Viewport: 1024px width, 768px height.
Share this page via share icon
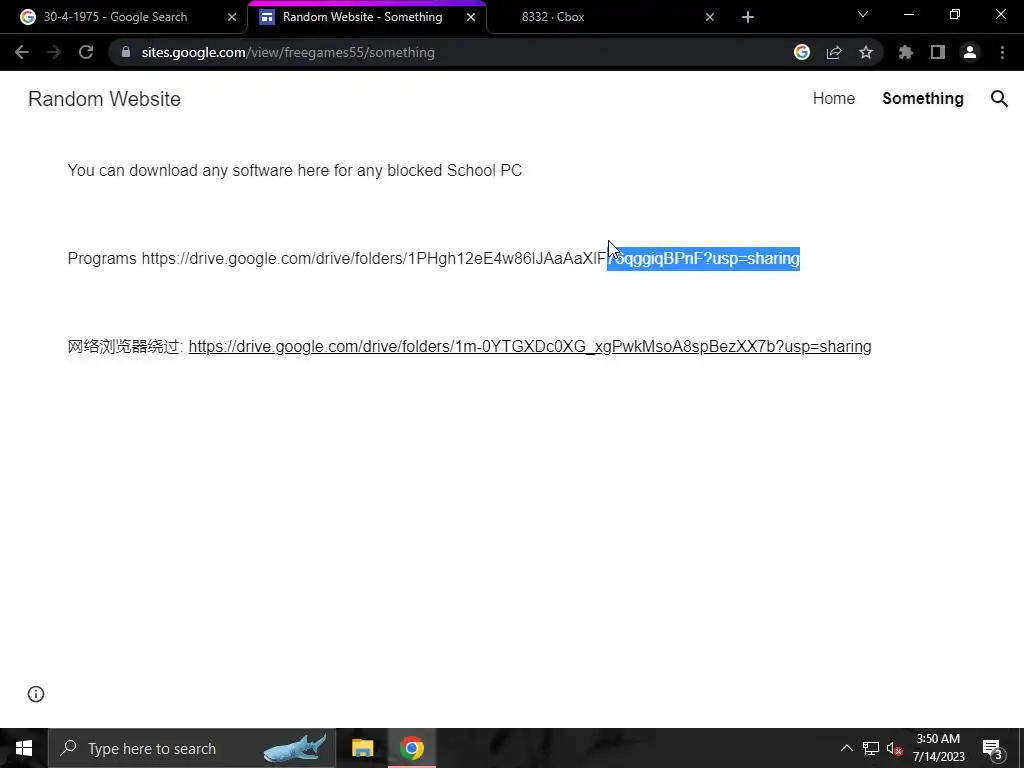834,52
